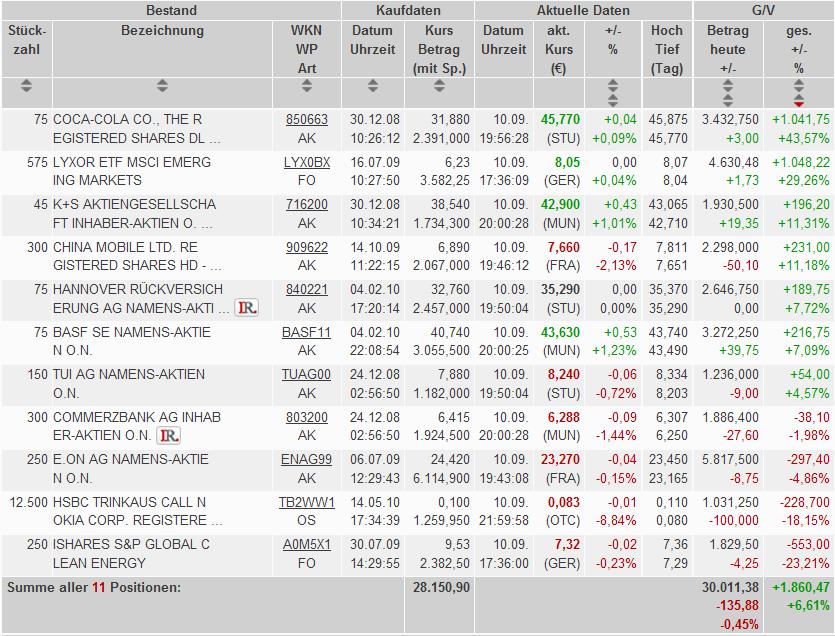
Task: Click BASF current price 43,630
Action: click(x=560, y=332)
